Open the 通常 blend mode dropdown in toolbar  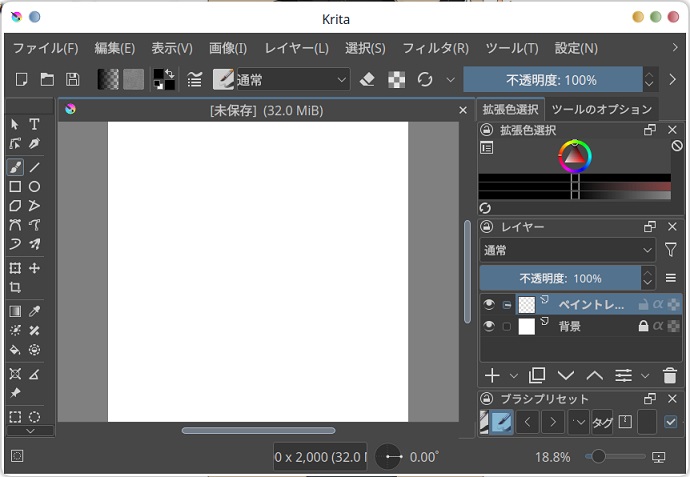[x=292, y=79]
